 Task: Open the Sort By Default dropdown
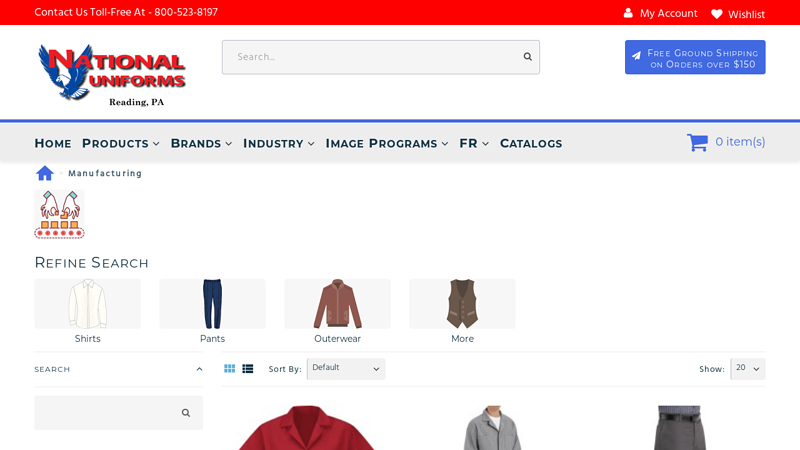(x=346, y=368)
